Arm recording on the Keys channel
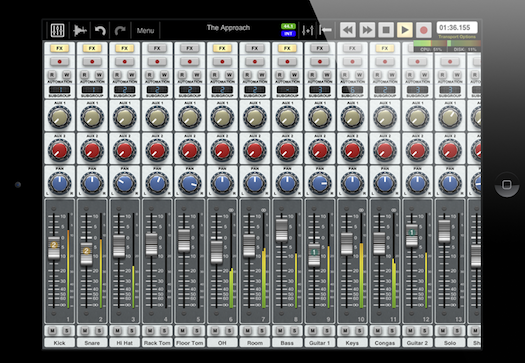This screenshot has width=525, height=363. [352, 62]
